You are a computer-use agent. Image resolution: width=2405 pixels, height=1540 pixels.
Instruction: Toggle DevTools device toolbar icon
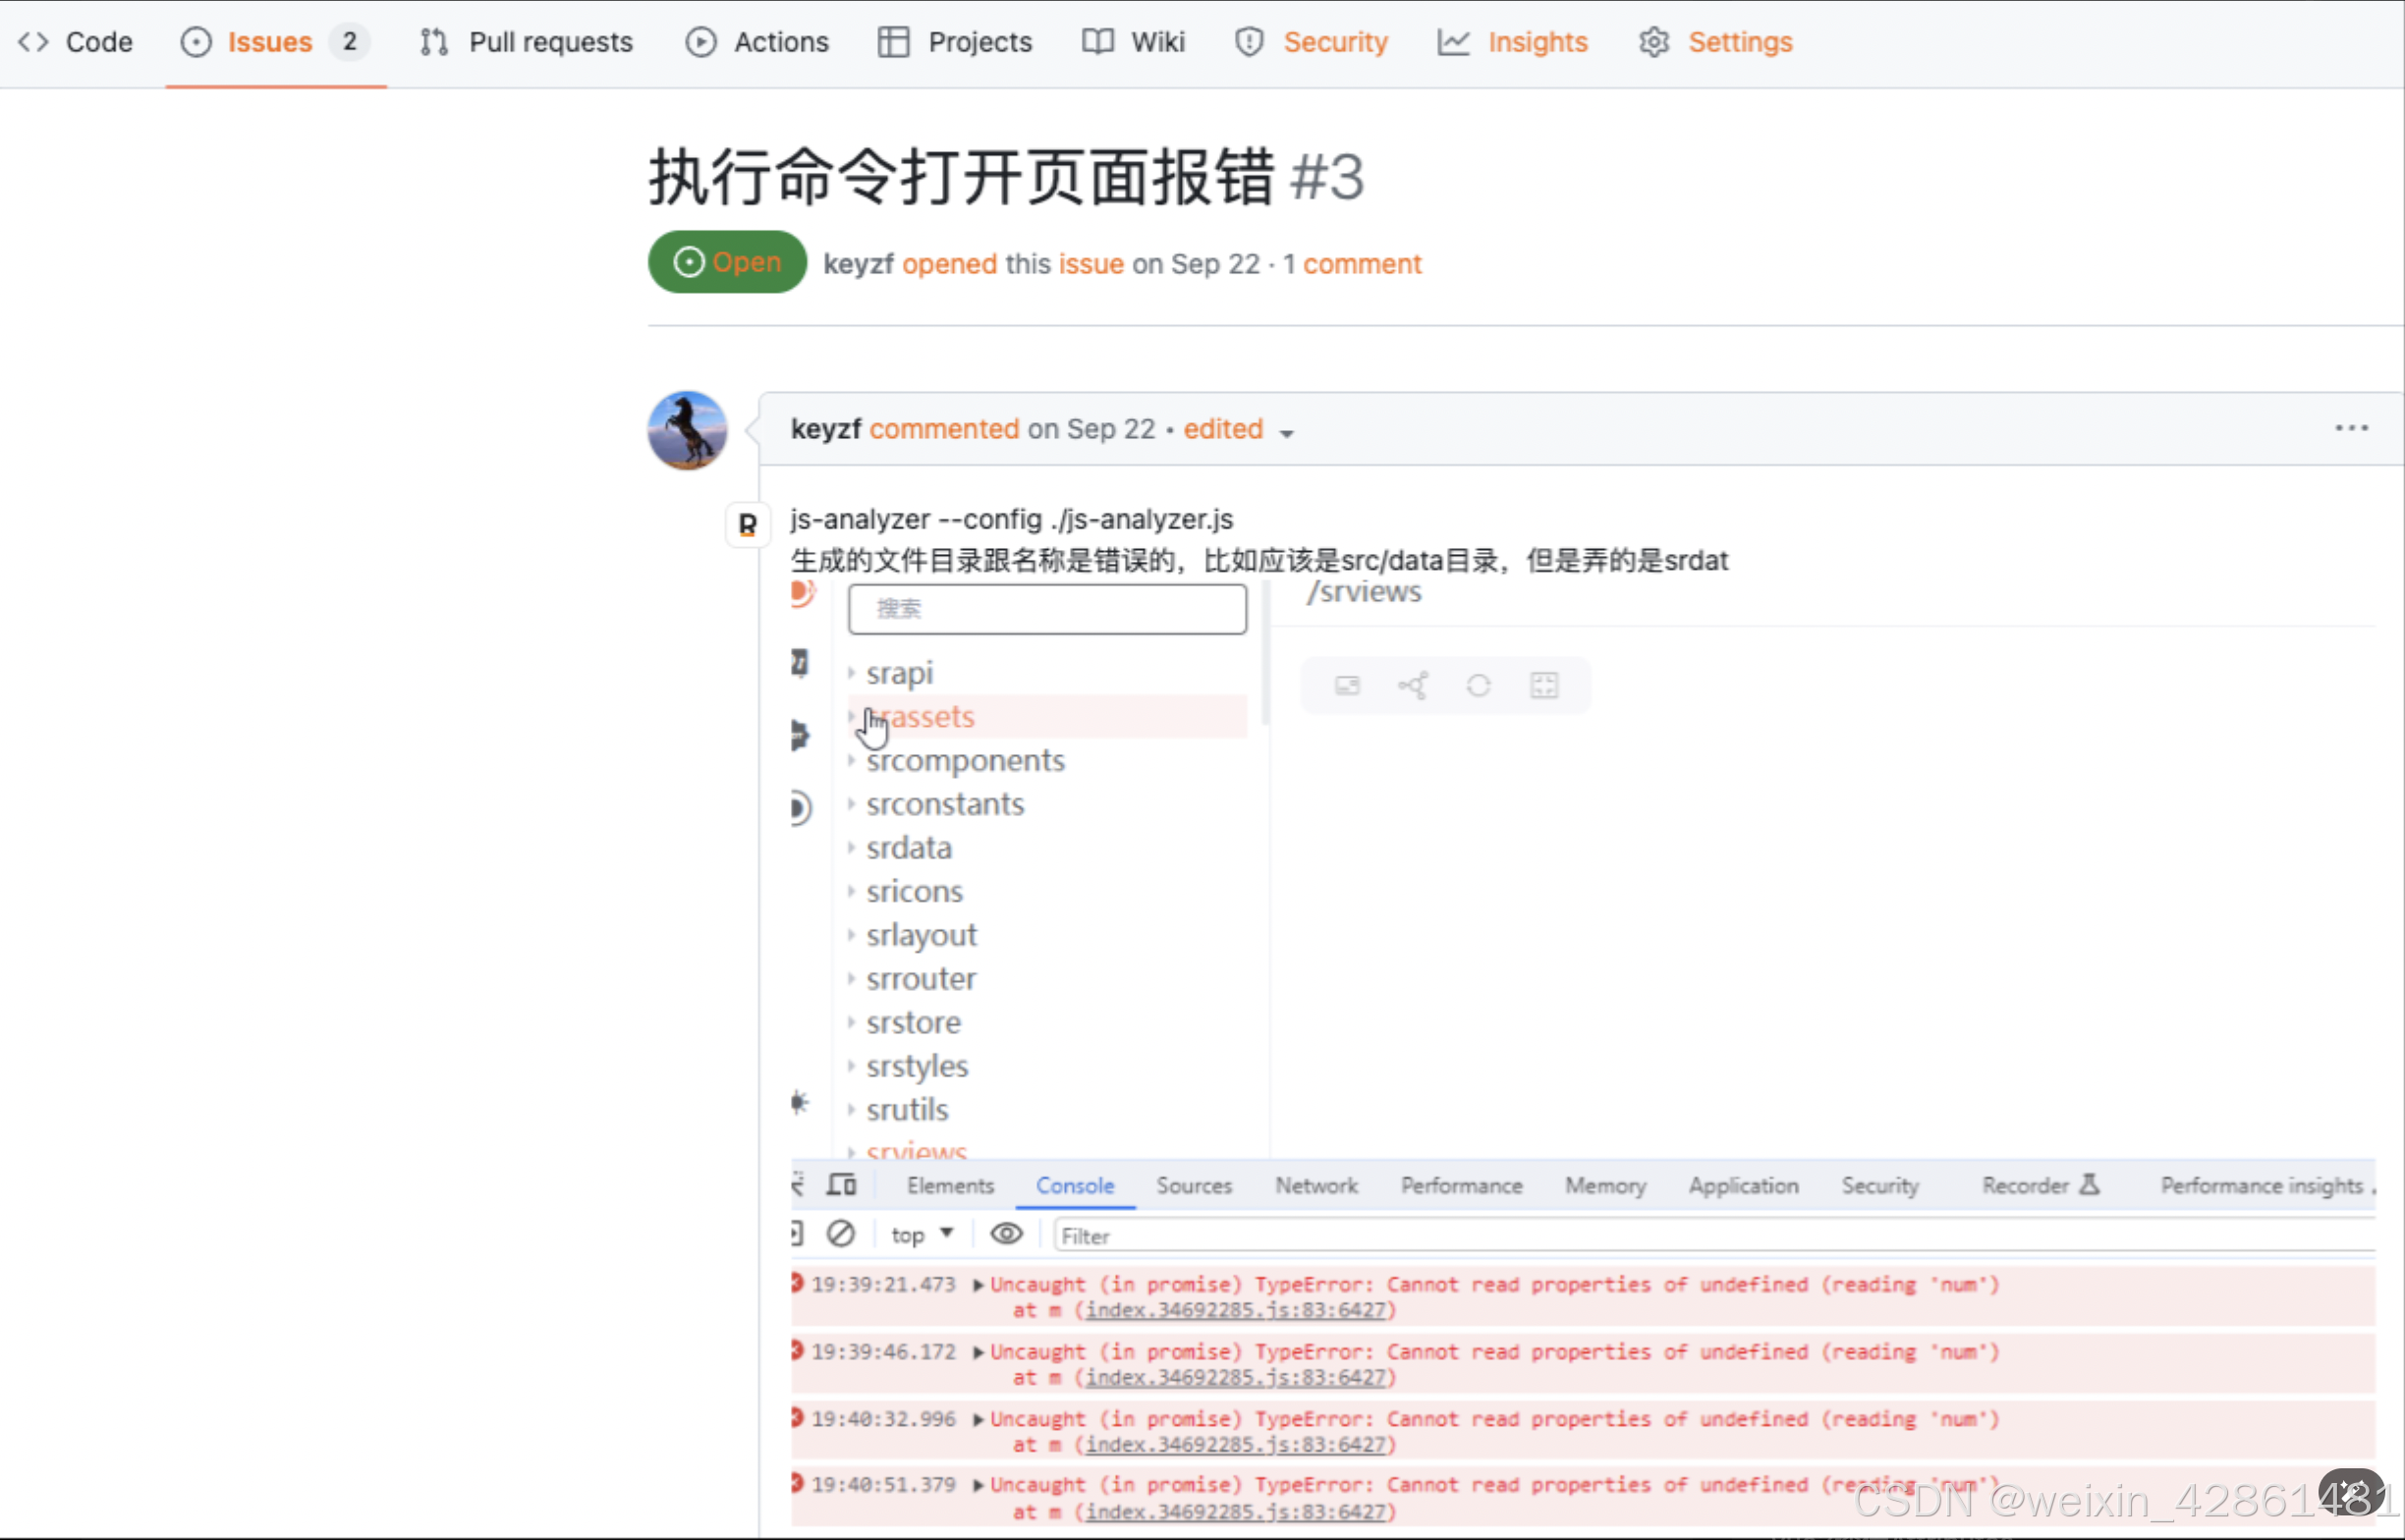tap(841, 1185)
